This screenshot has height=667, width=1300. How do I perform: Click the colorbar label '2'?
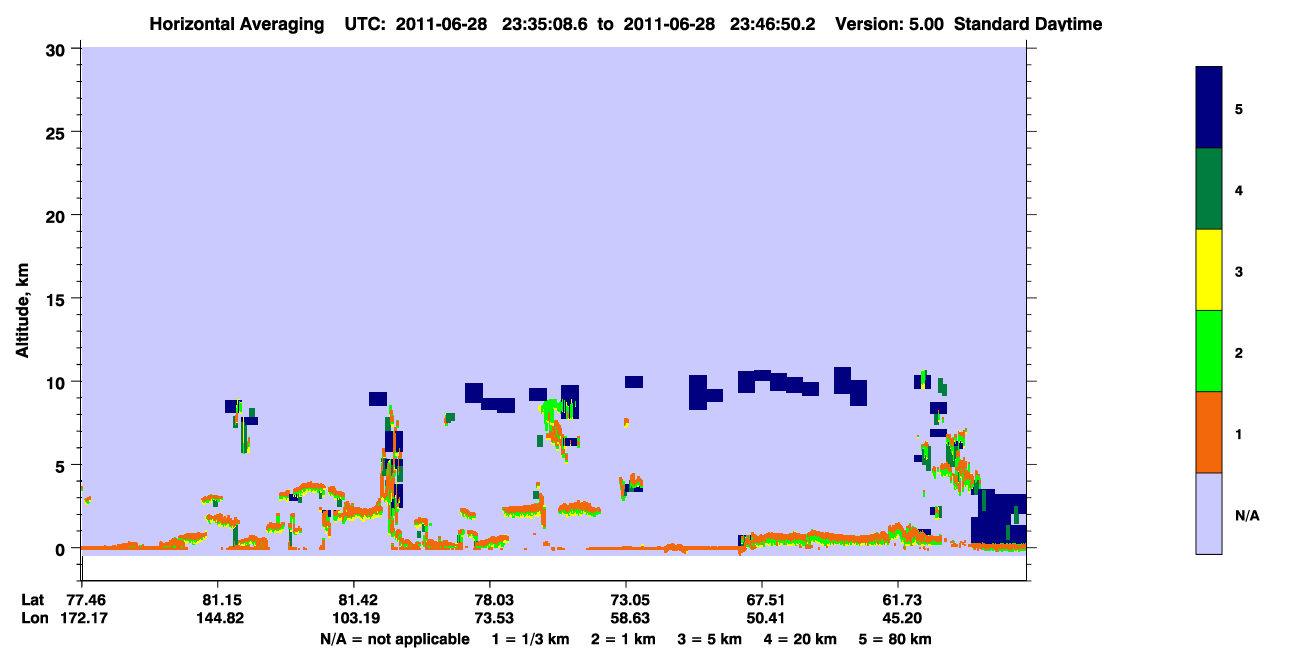1239,353
